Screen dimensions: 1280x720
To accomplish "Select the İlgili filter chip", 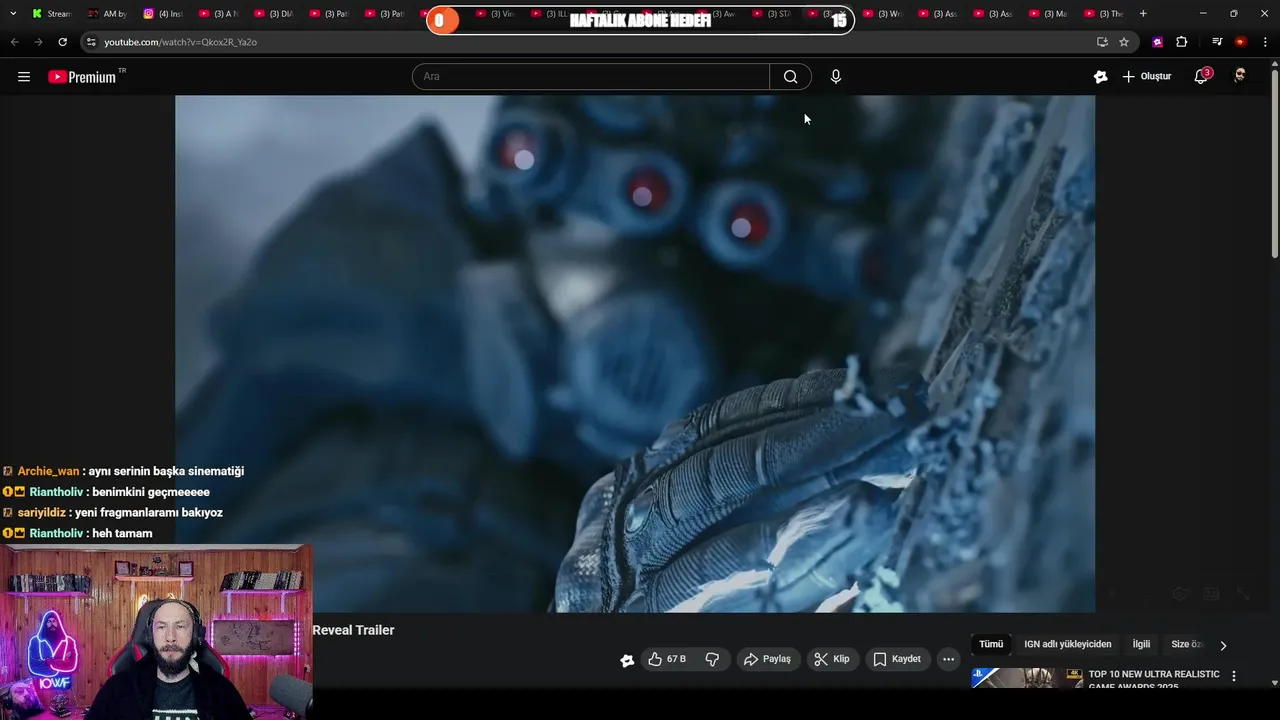I will tap(1141, 645).
